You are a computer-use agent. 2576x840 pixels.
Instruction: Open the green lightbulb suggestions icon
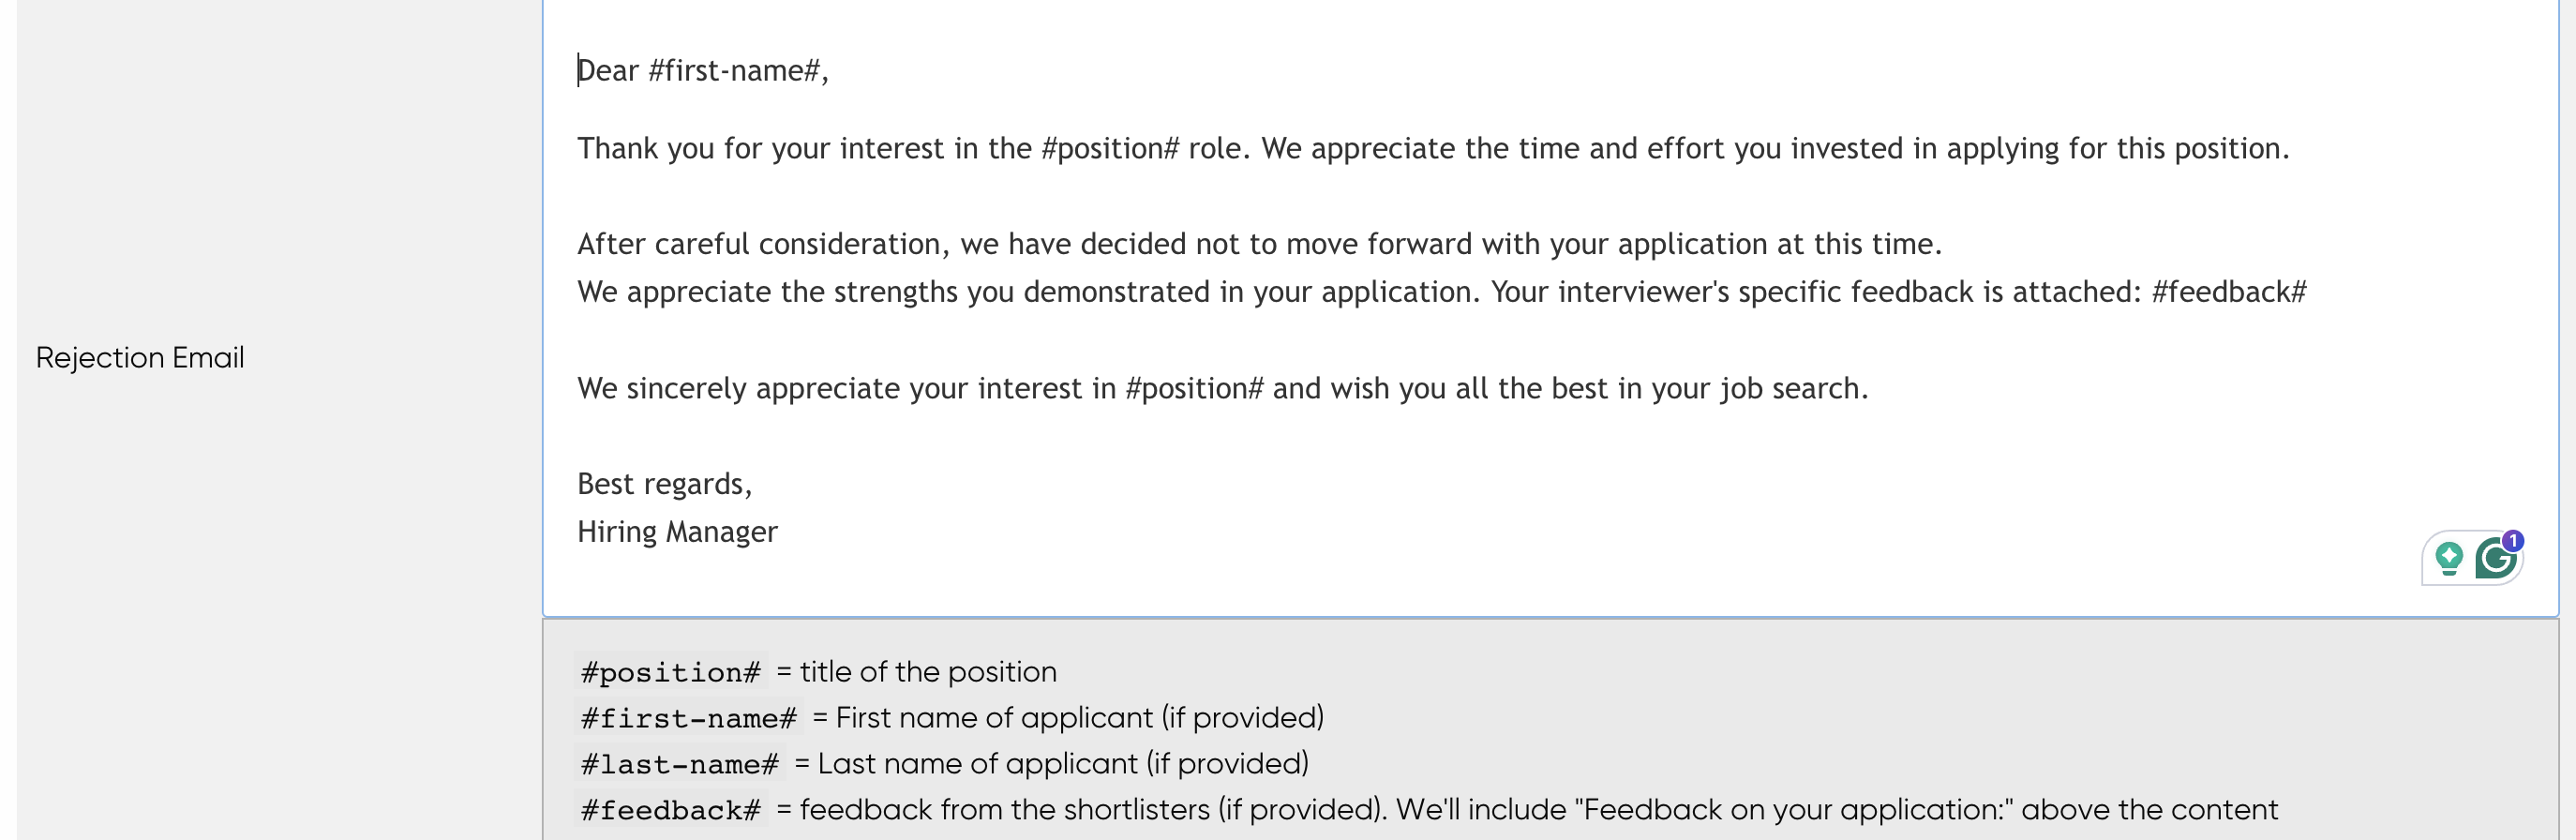[2448, 558]
